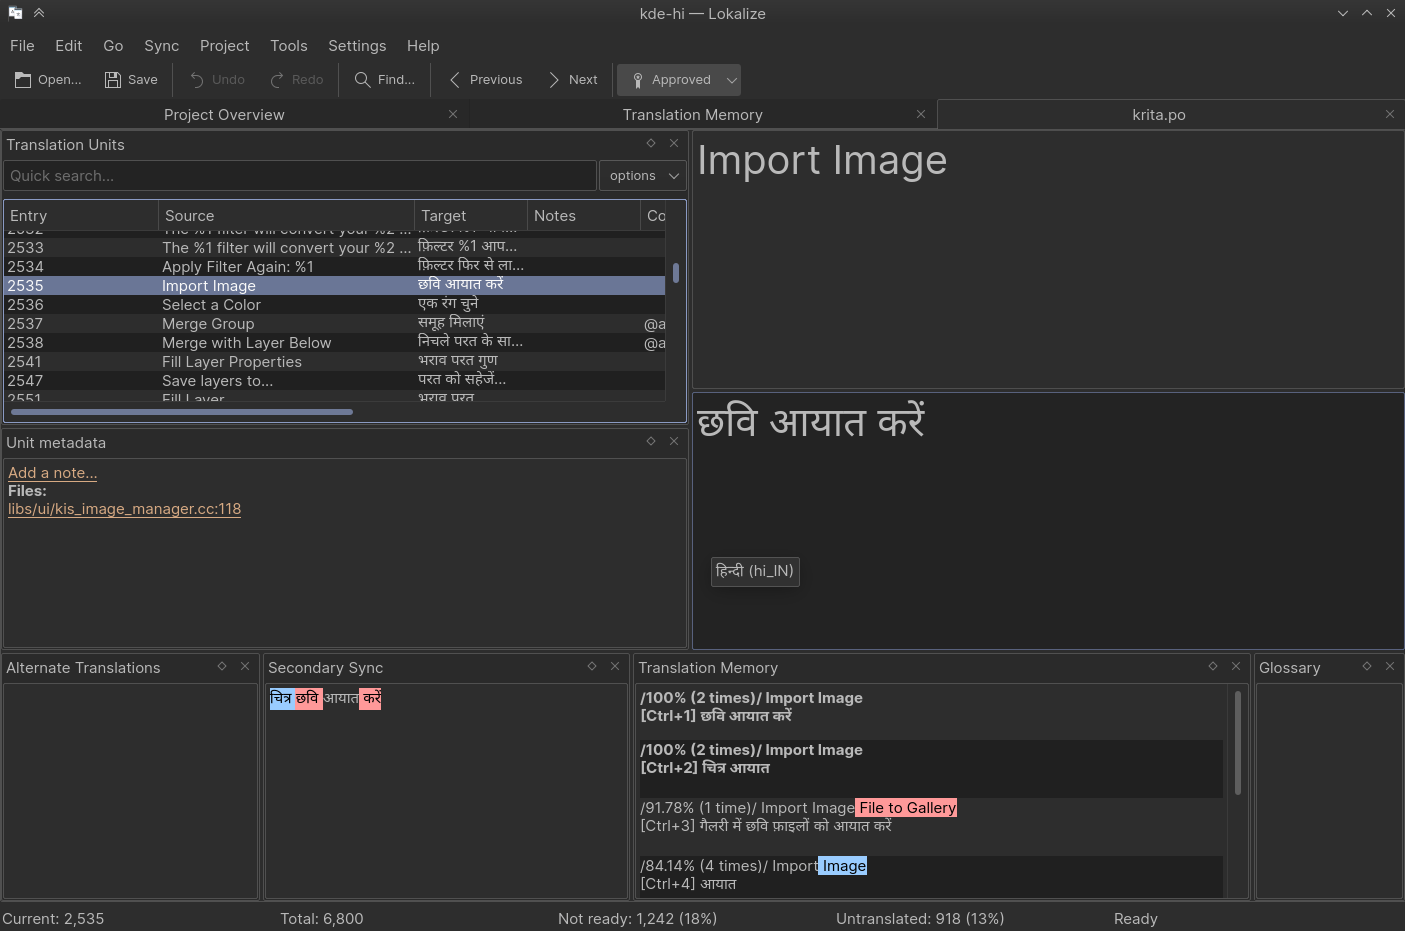Click the Add a note link

(52, 472)
